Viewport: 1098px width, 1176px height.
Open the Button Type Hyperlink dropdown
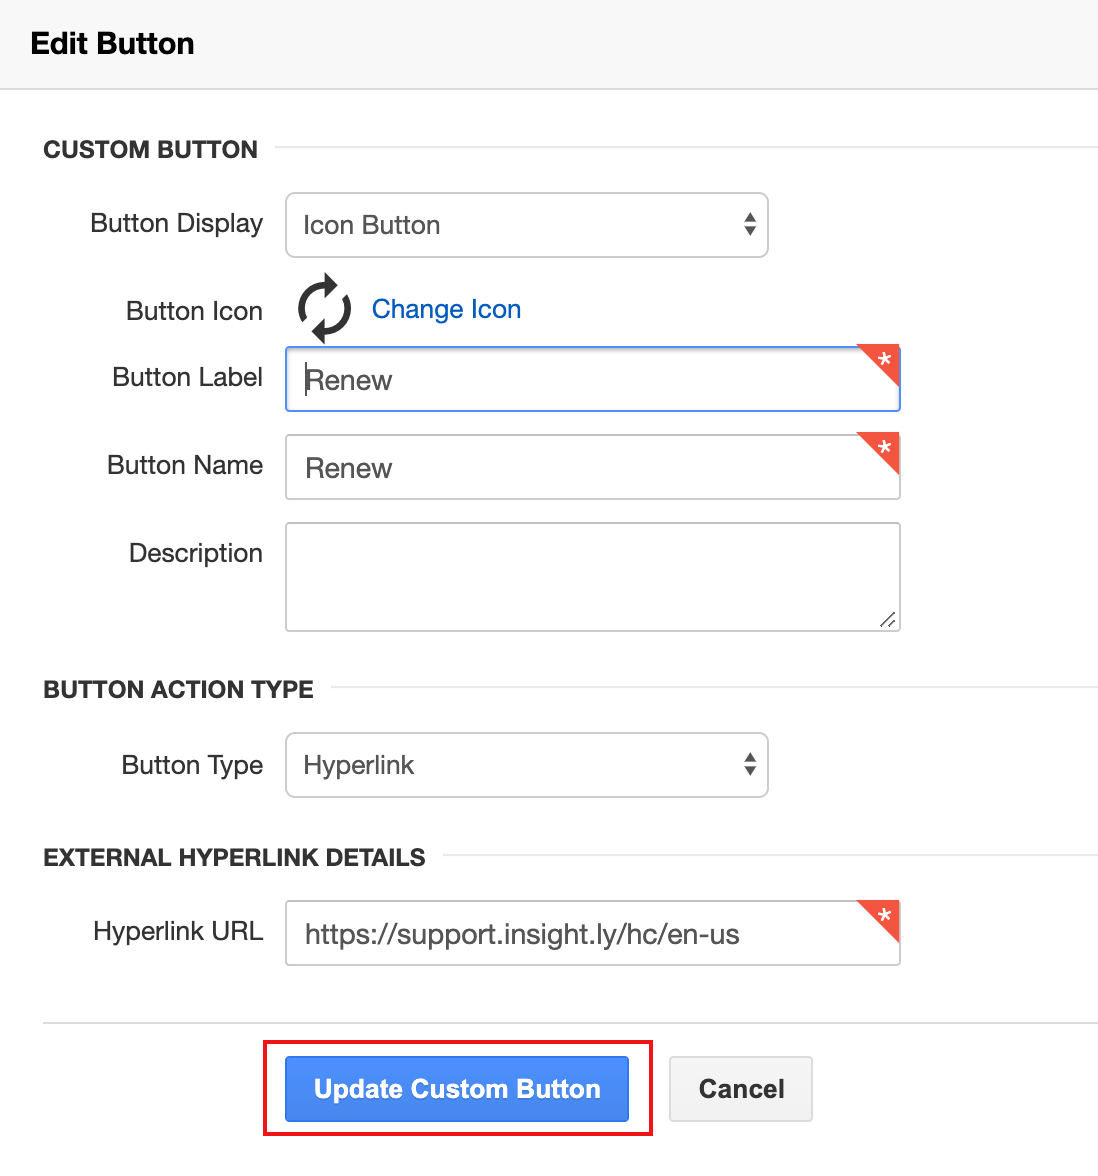[526, 765]
